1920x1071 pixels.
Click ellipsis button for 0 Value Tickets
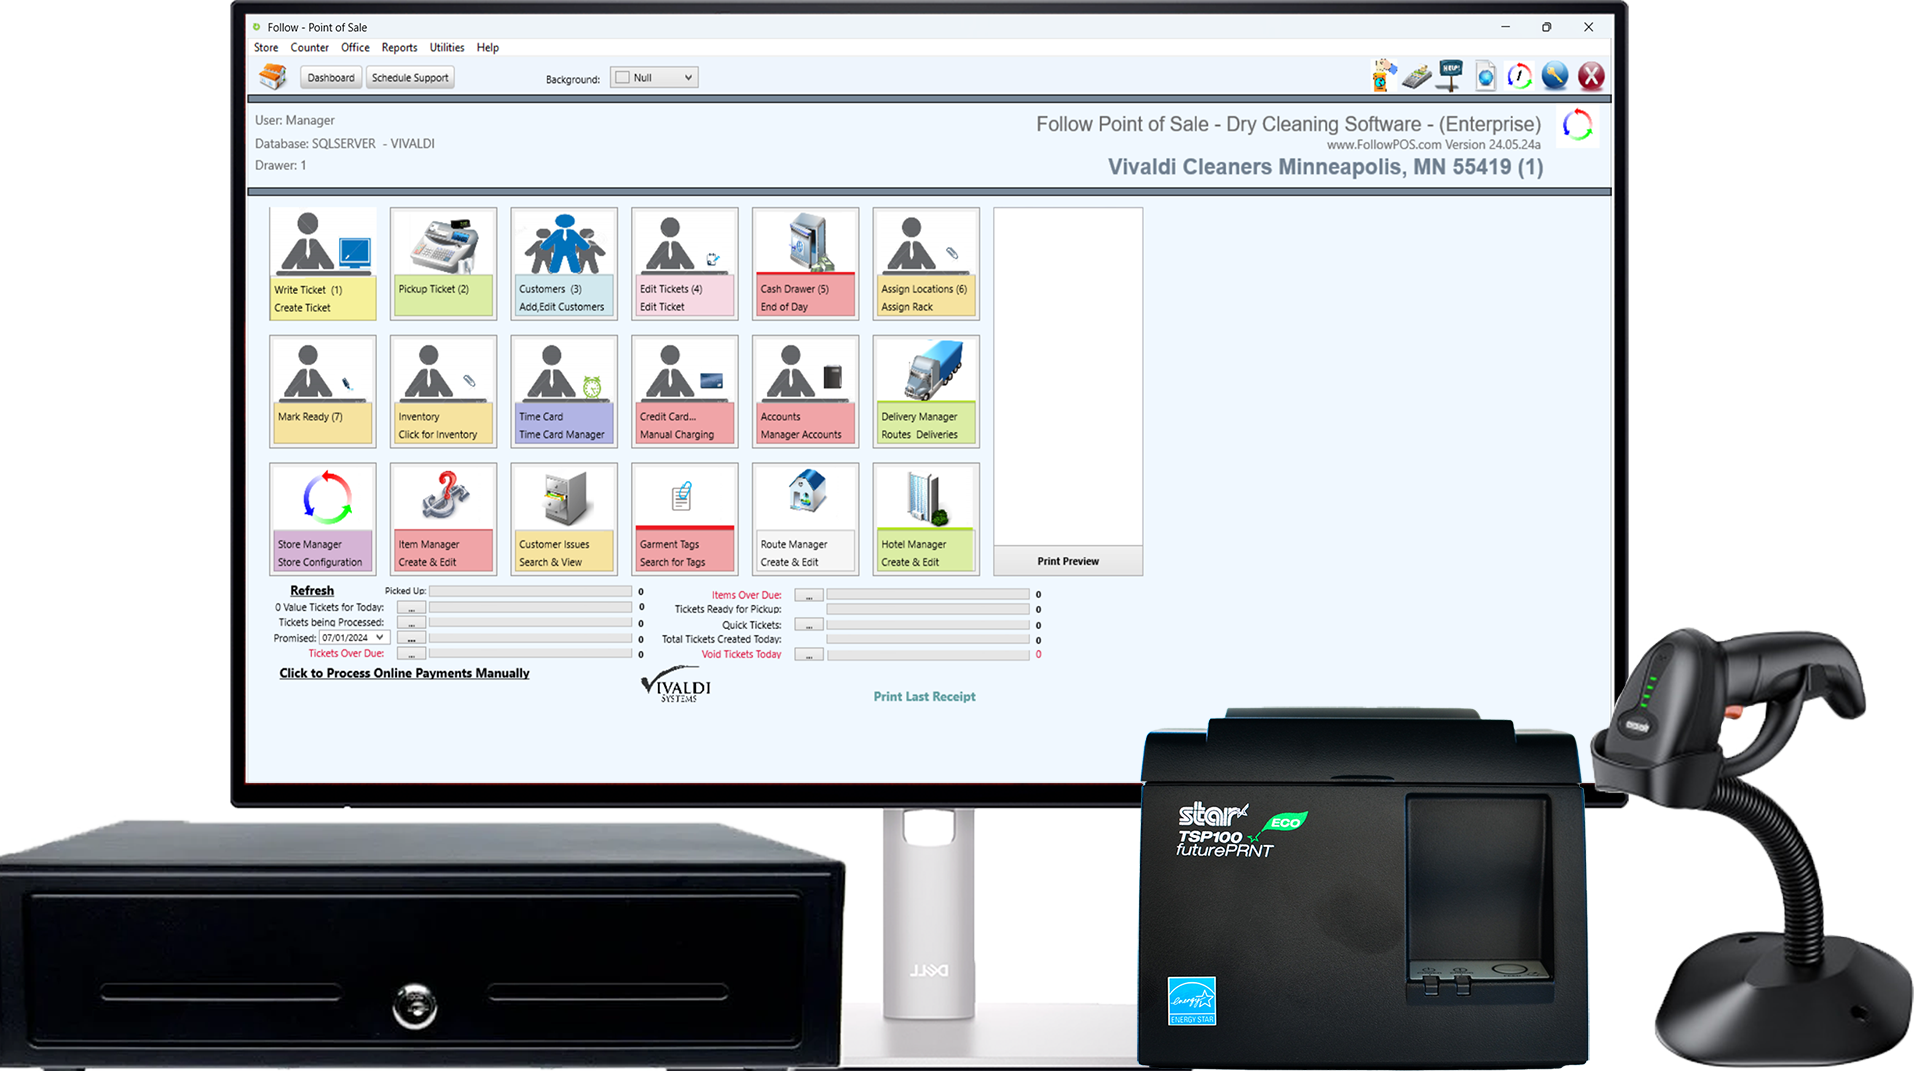pyautogui.click(x=411, y=608)
